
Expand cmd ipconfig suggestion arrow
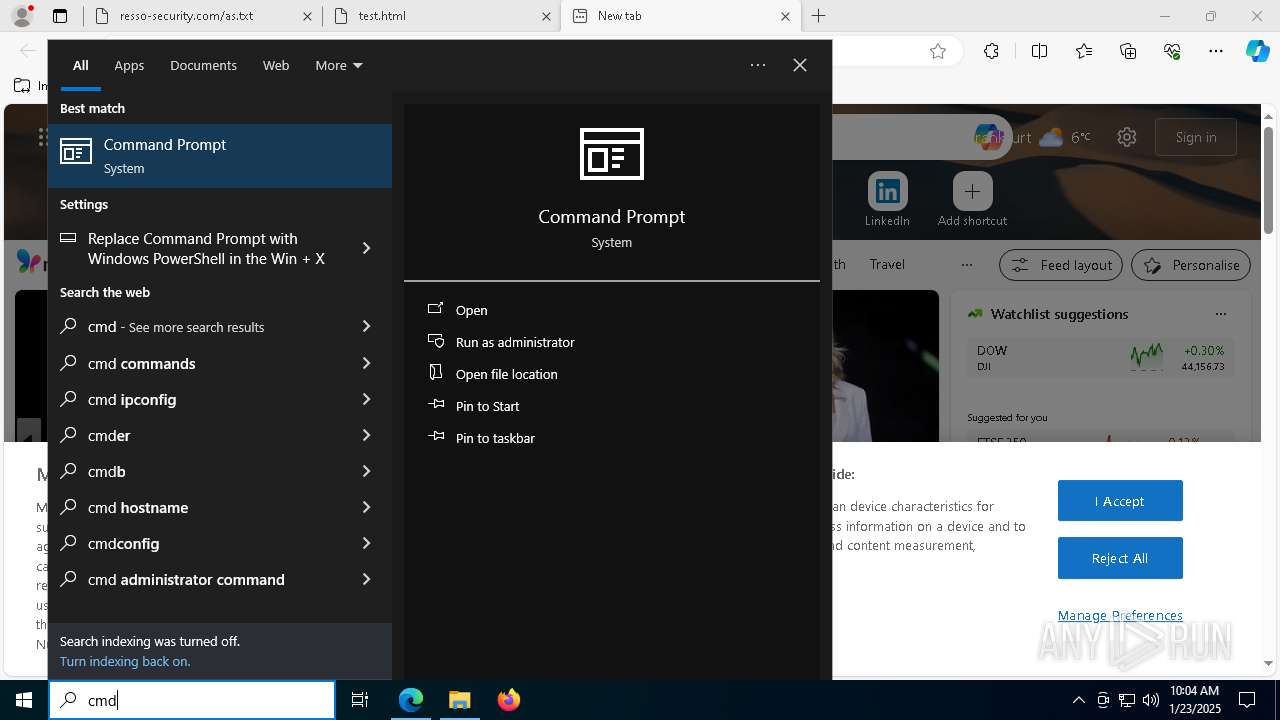(x=366, y=399)
